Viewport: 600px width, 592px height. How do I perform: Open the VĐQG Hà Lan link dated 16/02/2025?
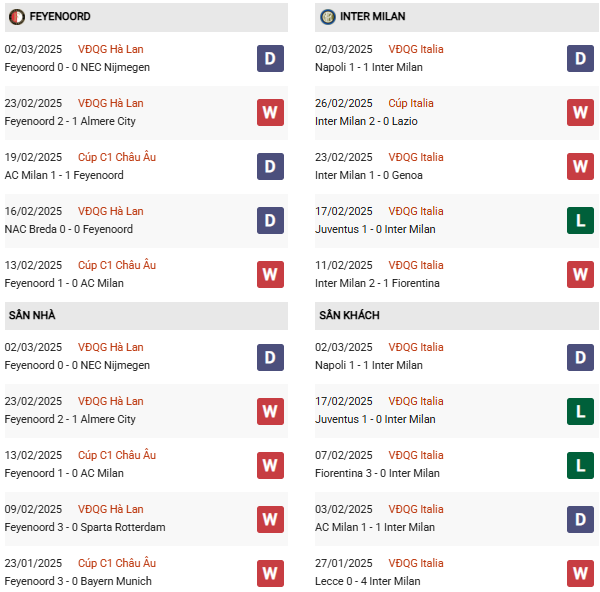pyautogui.click(x=111, y=211)
